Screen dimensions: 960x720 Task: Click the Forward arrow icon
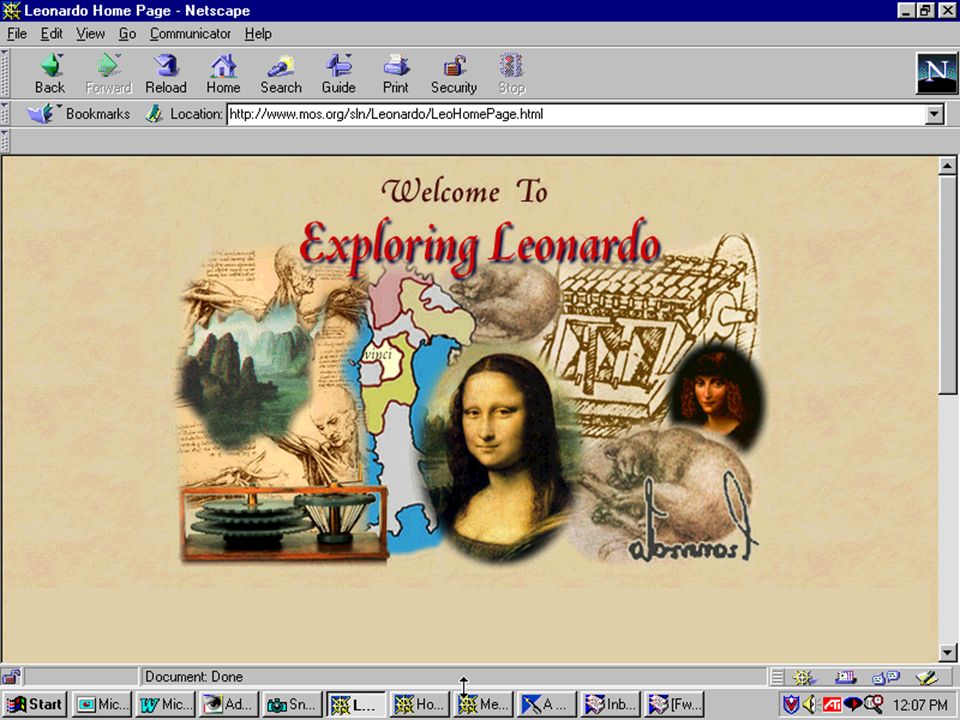[108, 65]
